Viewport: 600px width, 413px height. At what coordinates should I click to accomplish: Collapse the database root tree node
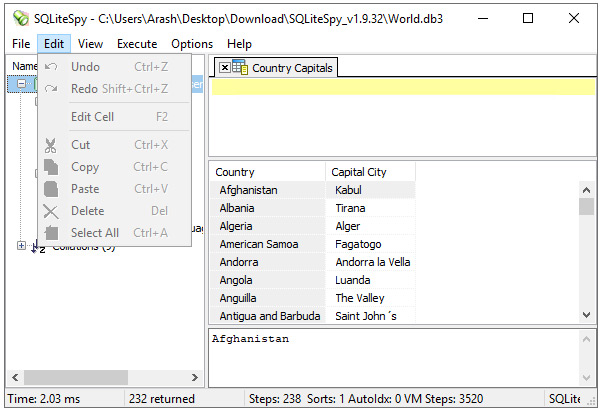tap(21, 83)
